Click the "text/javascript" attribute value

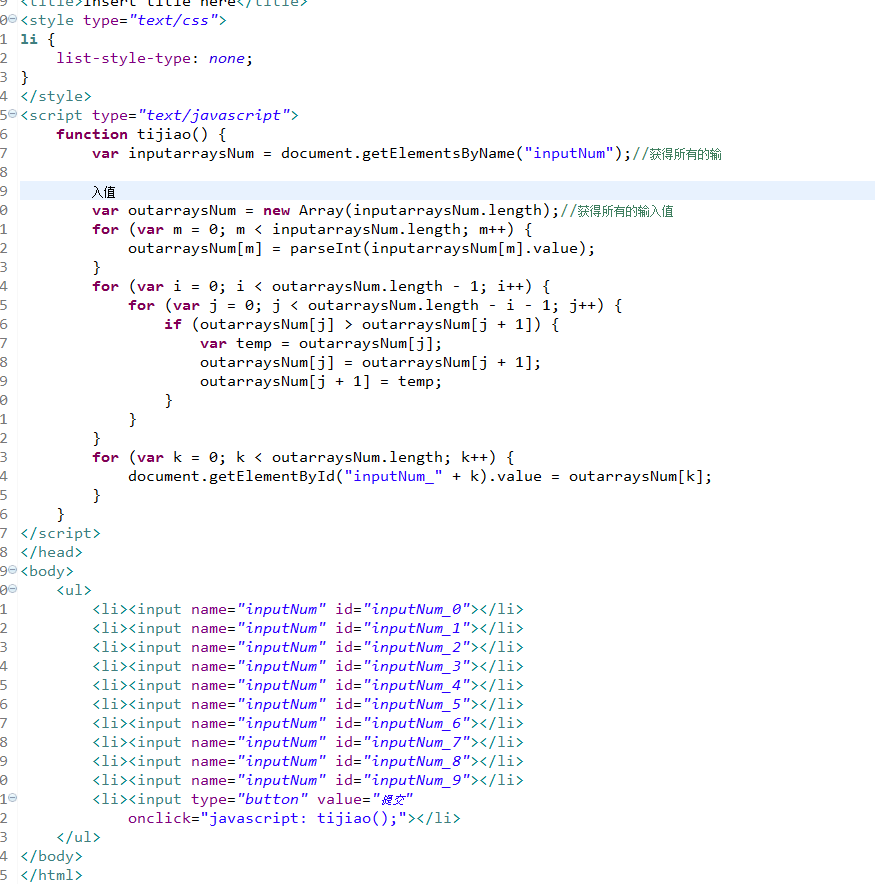click(214, 116)
